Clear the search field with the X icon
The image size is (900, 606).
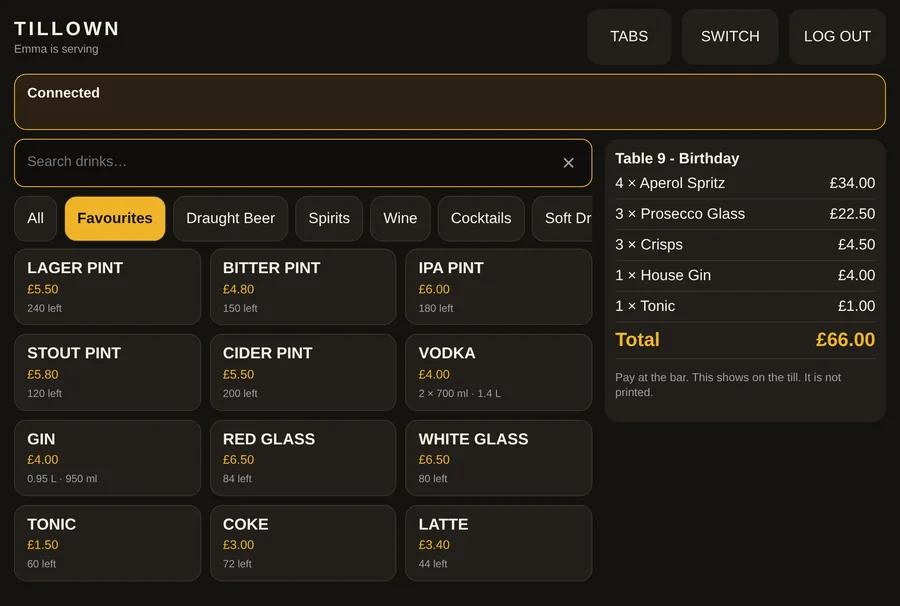coord(568,163)
